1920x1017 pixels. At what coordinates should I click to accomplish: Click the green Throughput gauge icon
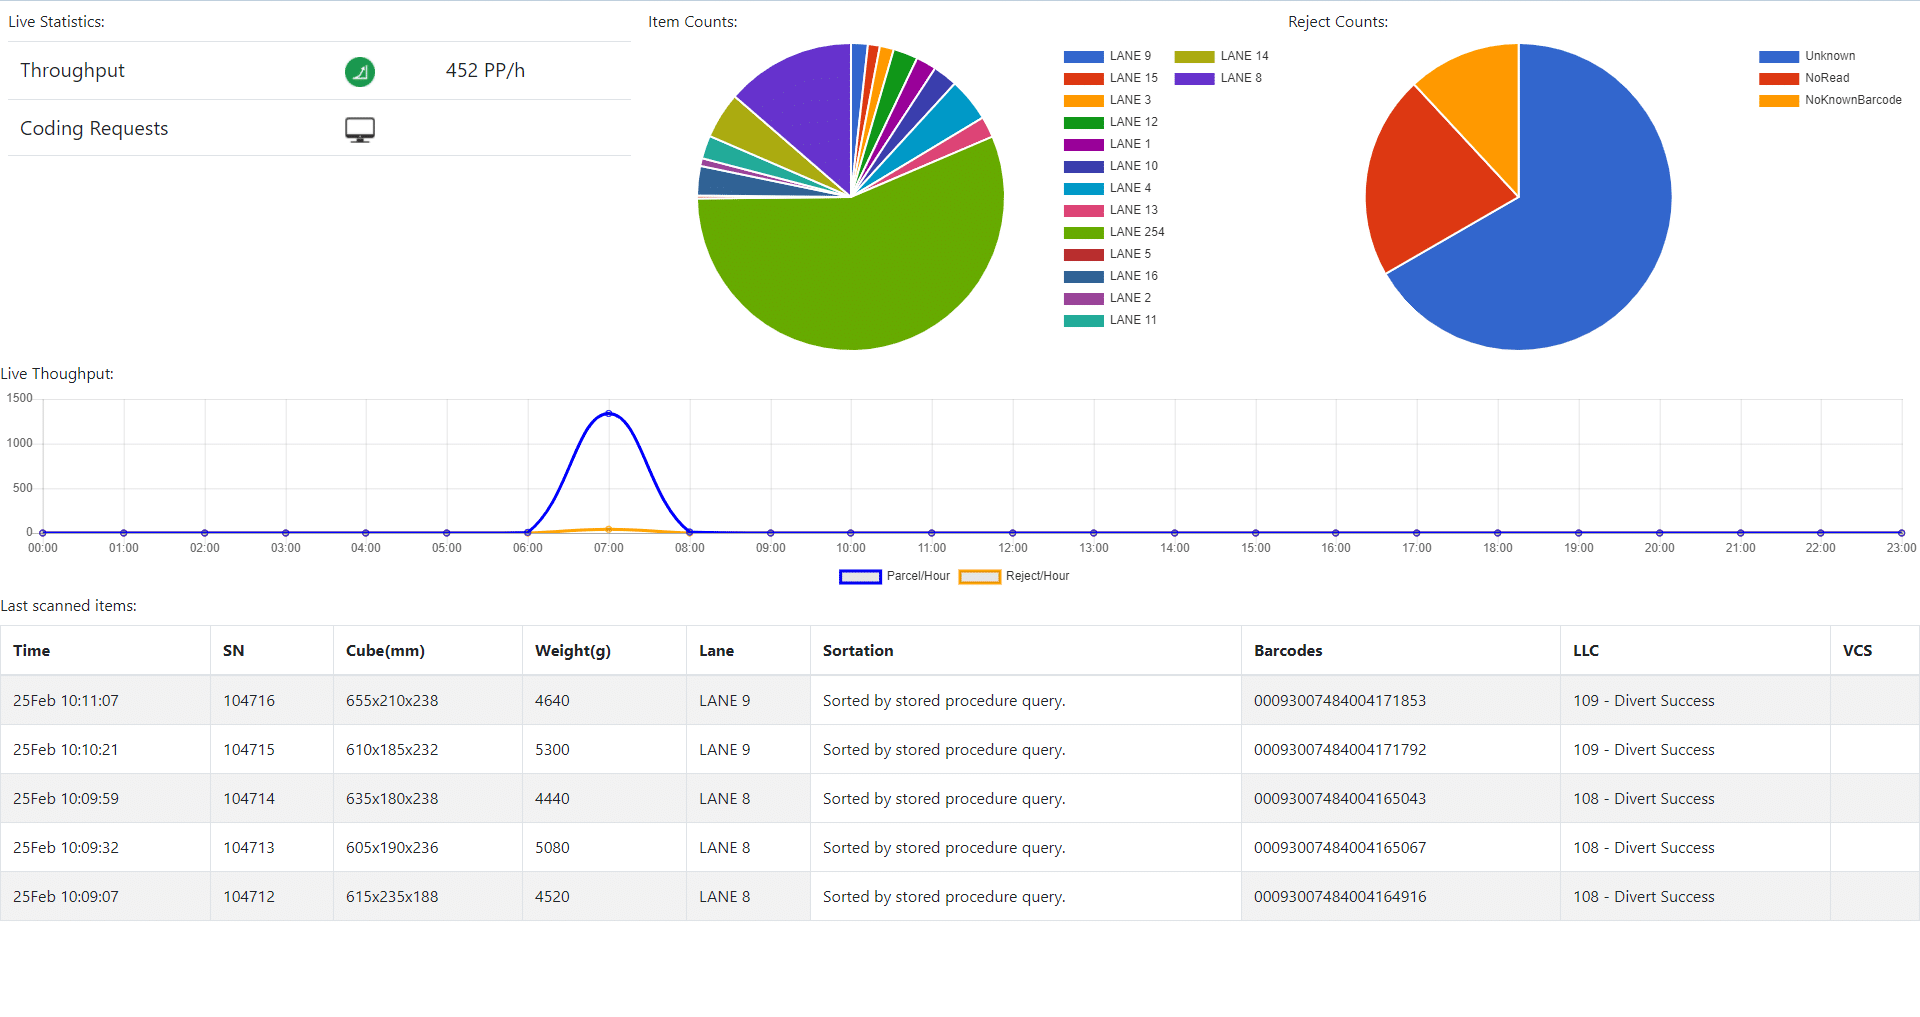[x=359, y=71]
